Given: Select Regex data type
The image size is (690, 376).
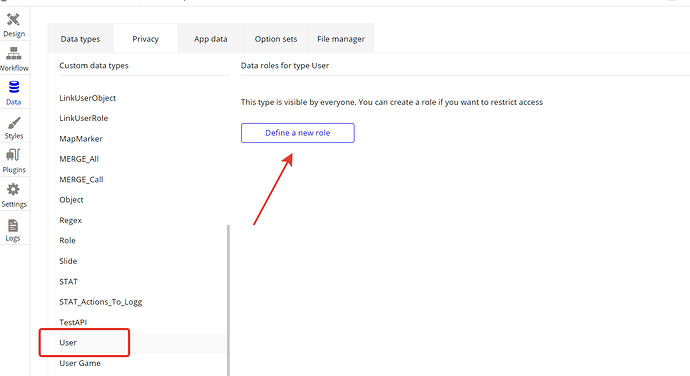Looking at the screenshot, I should [70, 220].
